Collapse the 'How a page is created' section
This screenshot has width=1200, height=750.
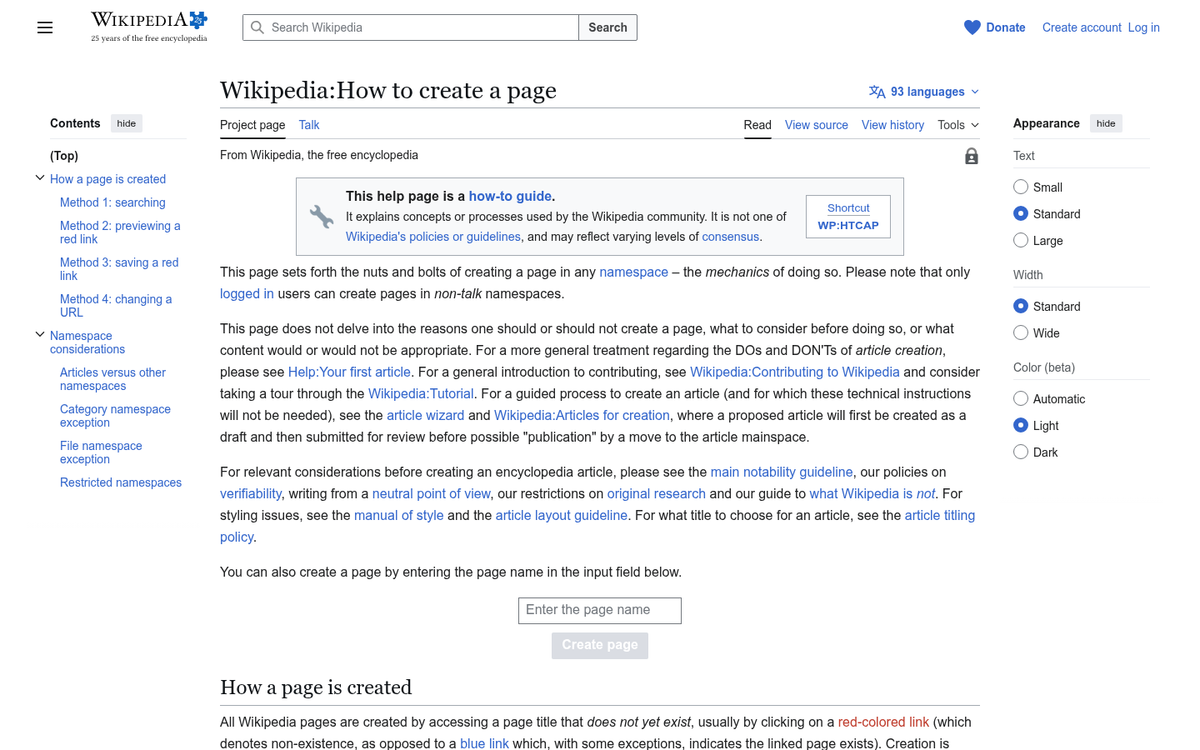click(40, 177)
